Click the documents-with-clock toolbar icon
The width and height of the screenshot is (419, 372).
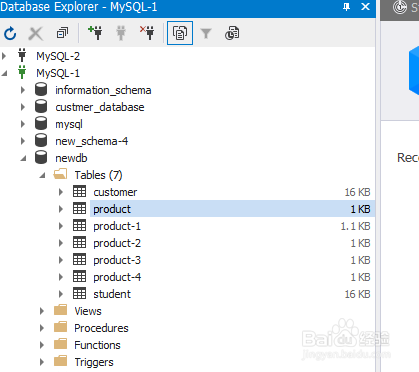coord(232,33)
